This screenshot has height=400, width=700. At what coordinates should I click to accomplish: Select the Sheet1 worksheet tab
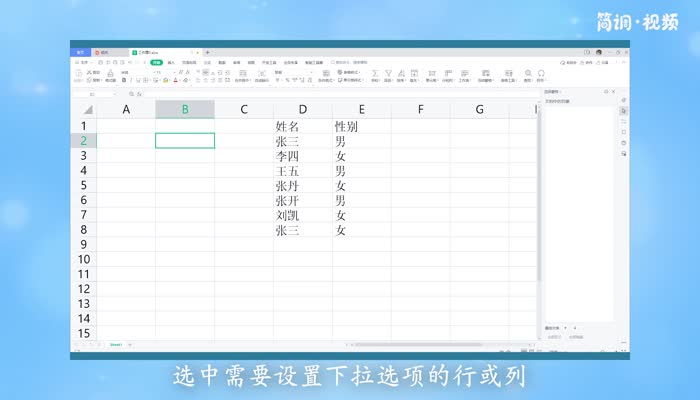click(x=115, y=345)
